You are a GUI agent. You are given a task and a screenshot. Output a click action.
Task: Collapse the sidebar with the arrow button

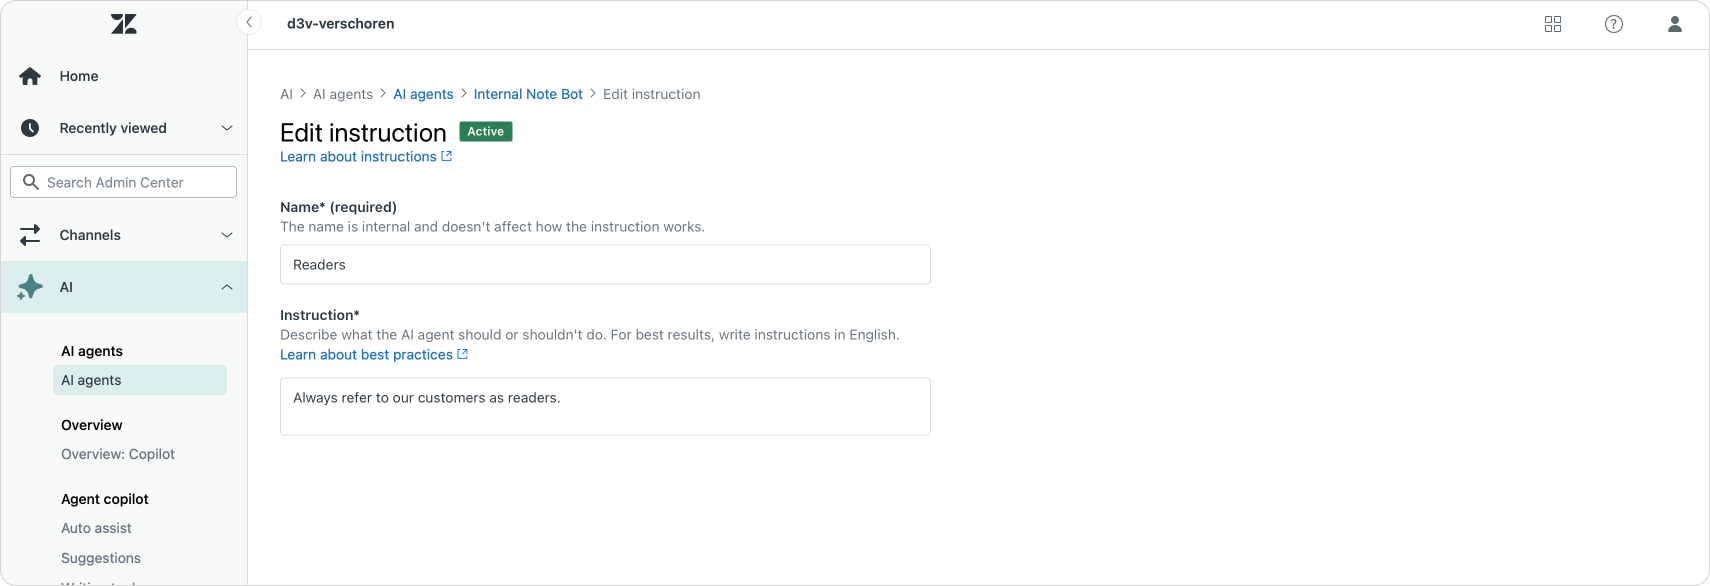[249, 22]
